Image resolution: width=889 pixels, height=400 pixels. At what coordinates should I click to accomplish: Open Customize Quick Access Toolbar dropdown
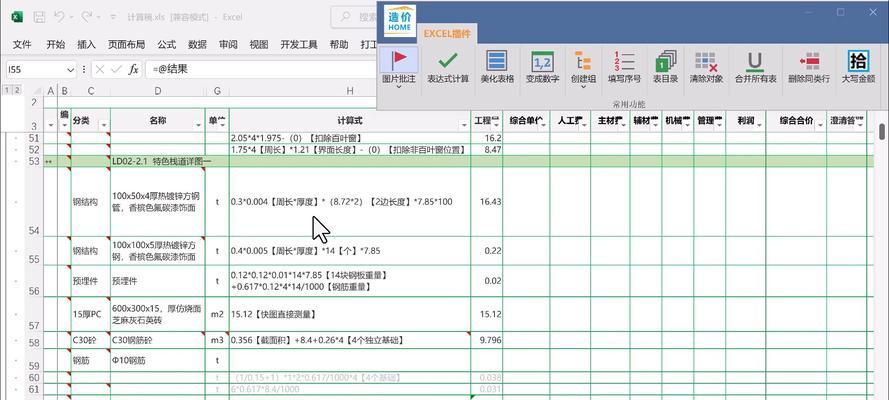coord(113,18)
